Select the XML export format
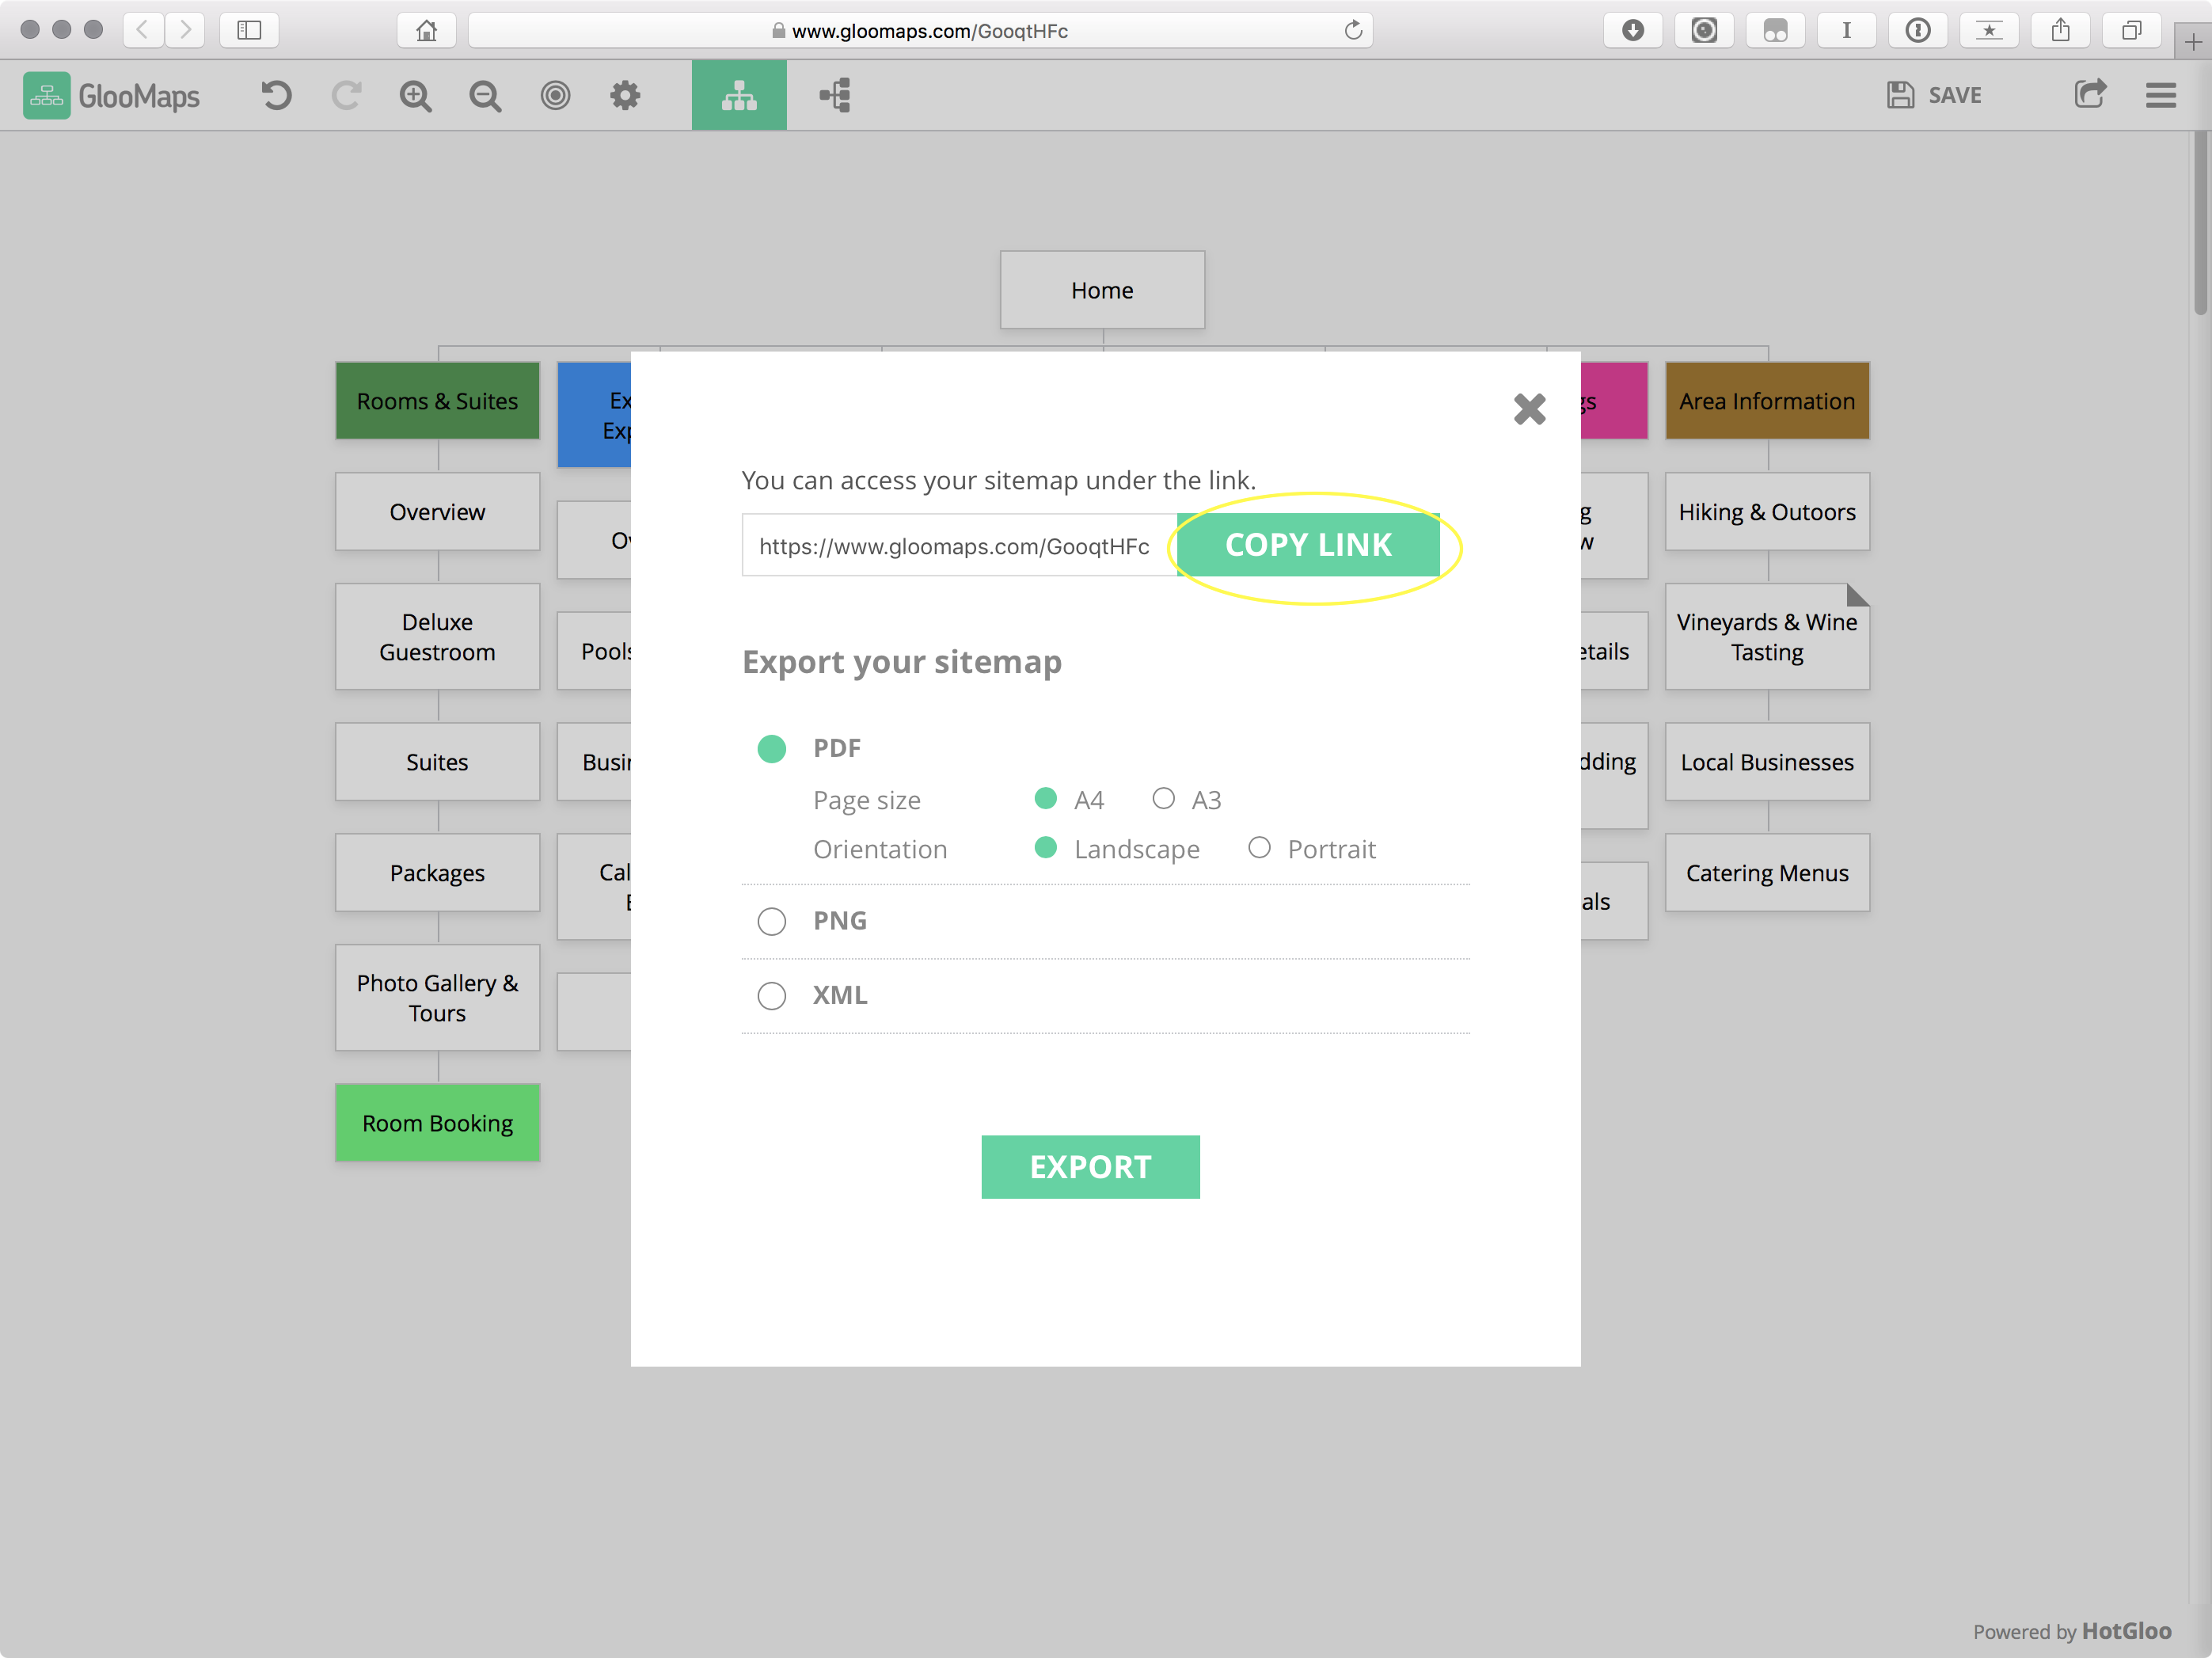Viewport: 2212px width, 1658px height. [x=772, y=996]
